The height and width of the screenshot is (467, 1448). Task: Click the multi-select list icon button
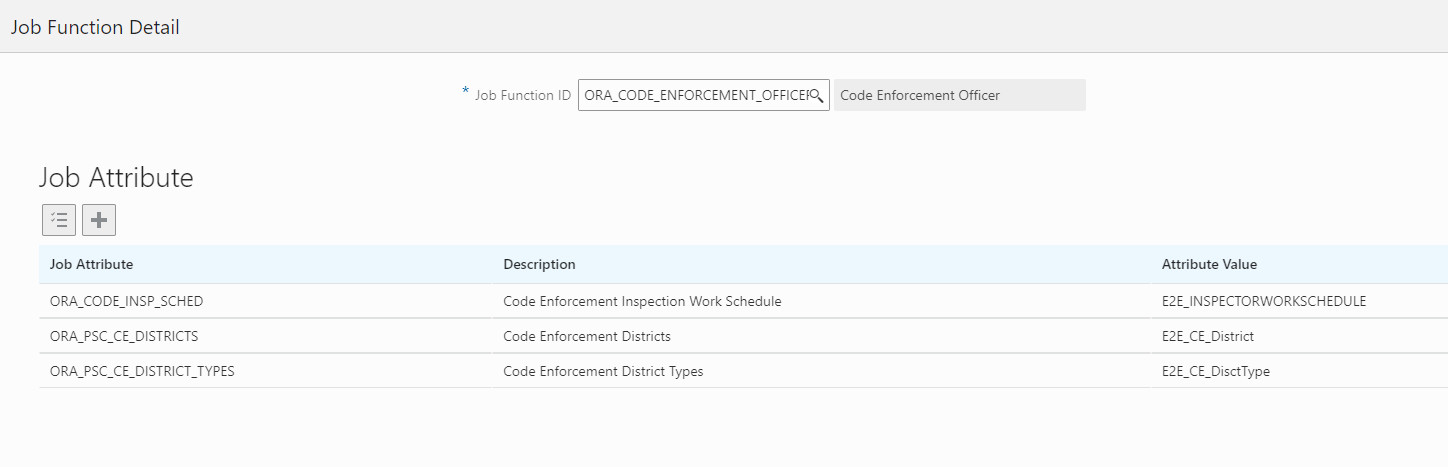(59, 220)
